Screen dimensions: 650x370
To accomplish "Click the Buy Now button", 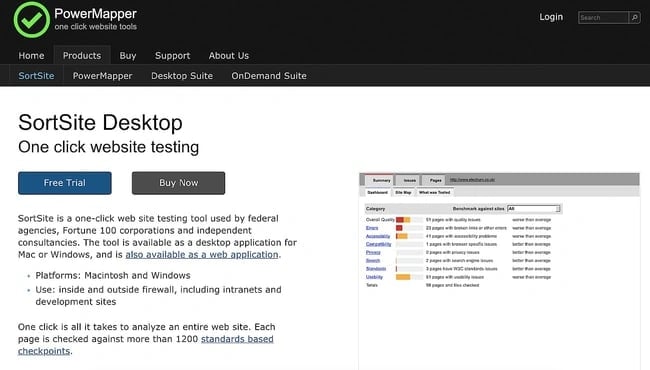I will click(x=179, y=183).
